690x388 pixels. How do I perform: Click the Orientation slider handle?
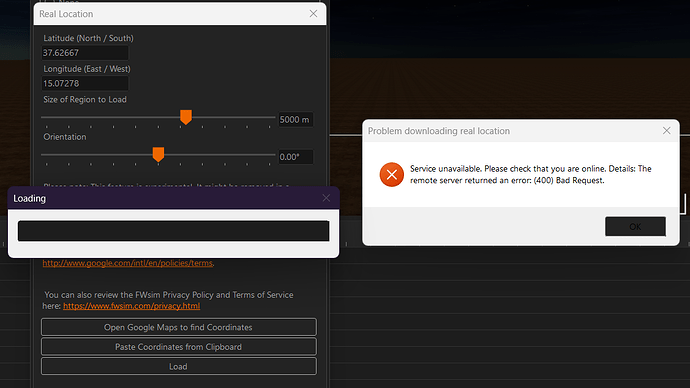(x=158, y=154)
